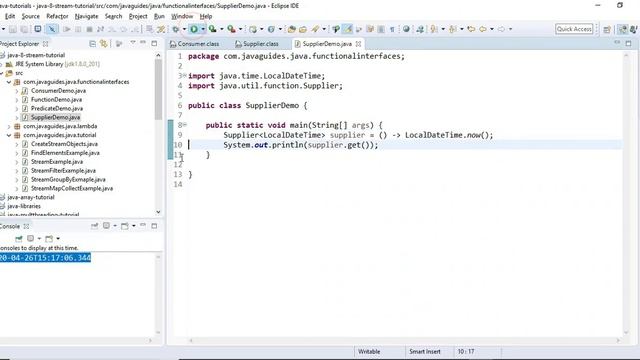This screenshot has width=640, height=360.
Task: Click the editor horizontal scrollbar
Action: [404, 340]
